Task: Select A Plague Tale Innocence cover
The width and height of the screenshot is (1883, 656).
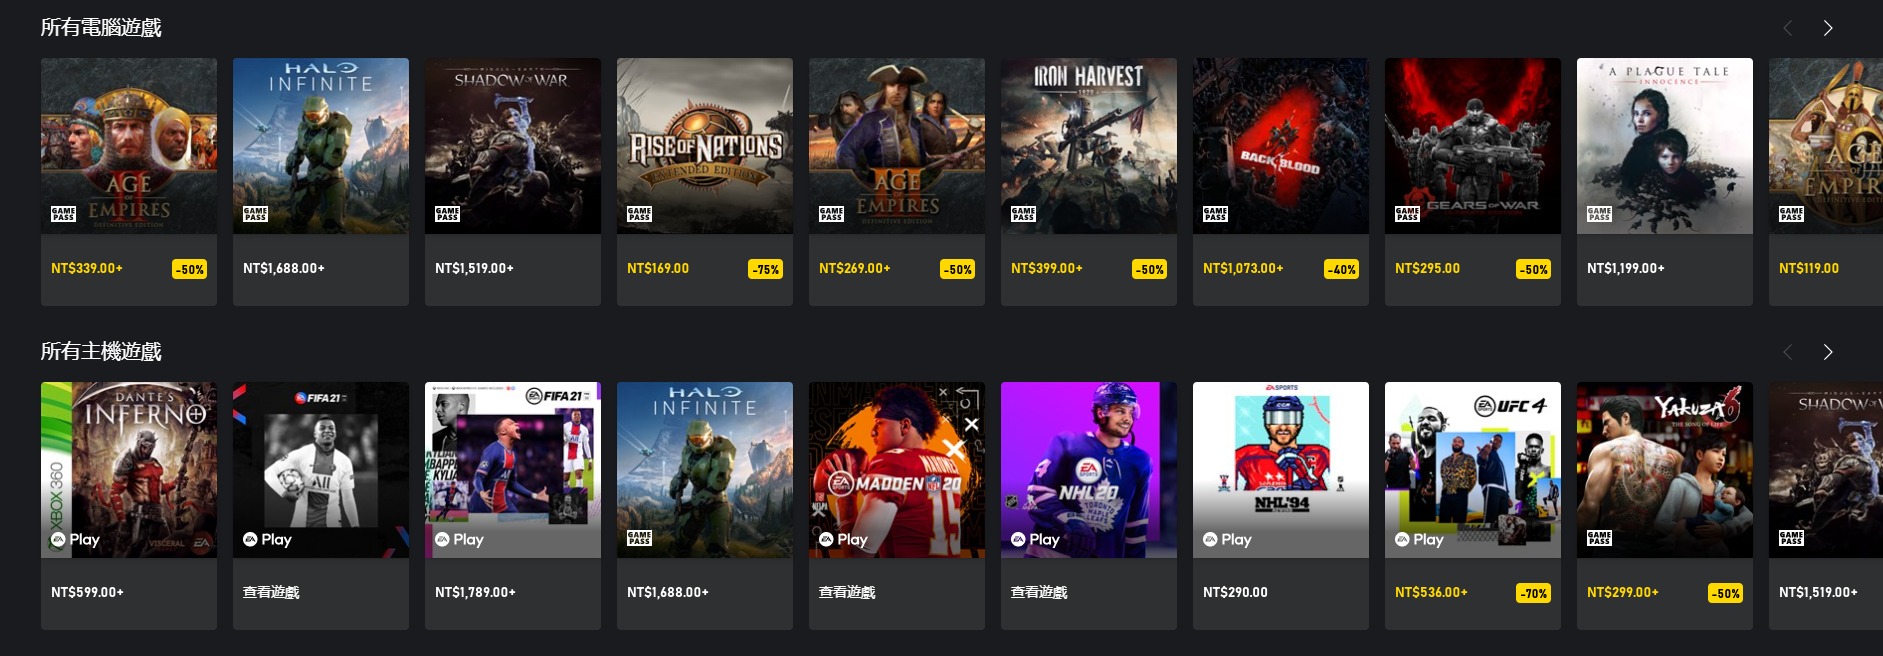Action: (1665, 146)
